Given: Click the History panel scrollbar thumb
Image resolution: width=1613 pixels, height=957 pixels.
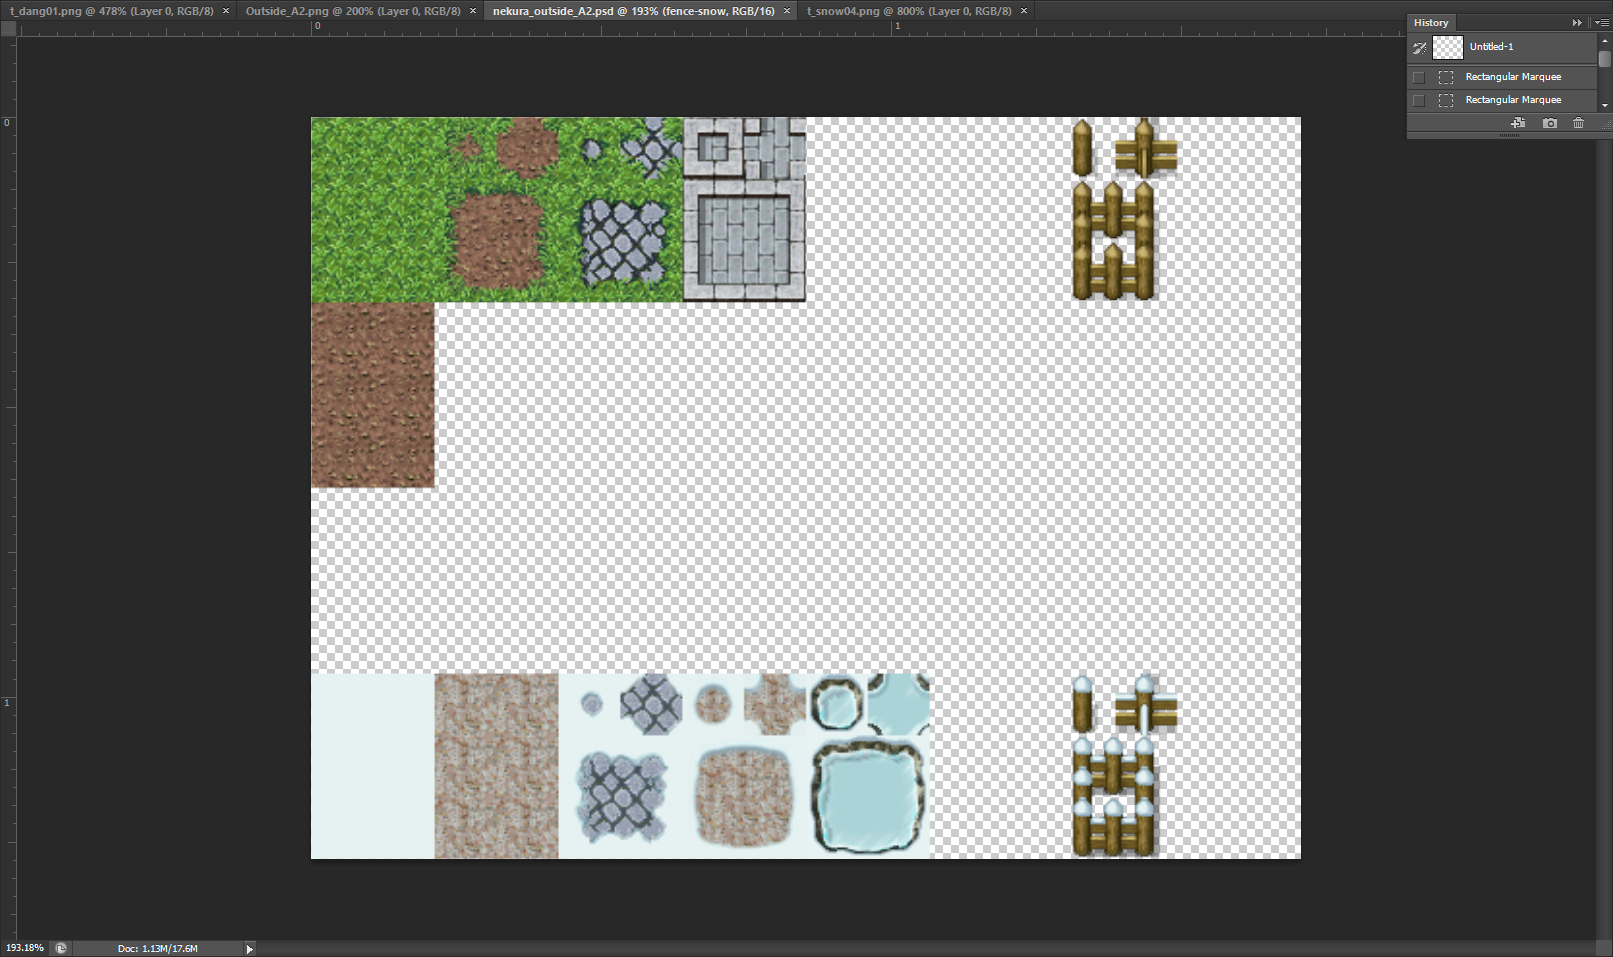Looking at the screenshot, I should [x=1604, y=59].
